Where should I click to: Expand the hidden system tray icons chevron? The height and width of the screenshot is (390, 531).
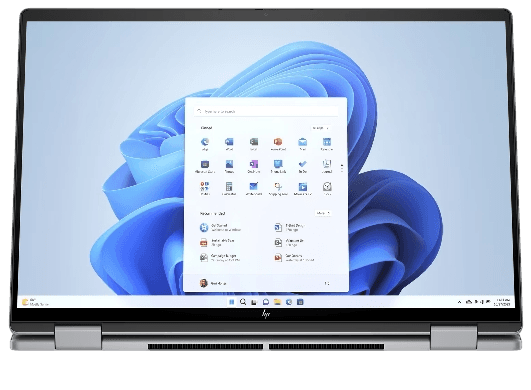(x=460, y=302)
